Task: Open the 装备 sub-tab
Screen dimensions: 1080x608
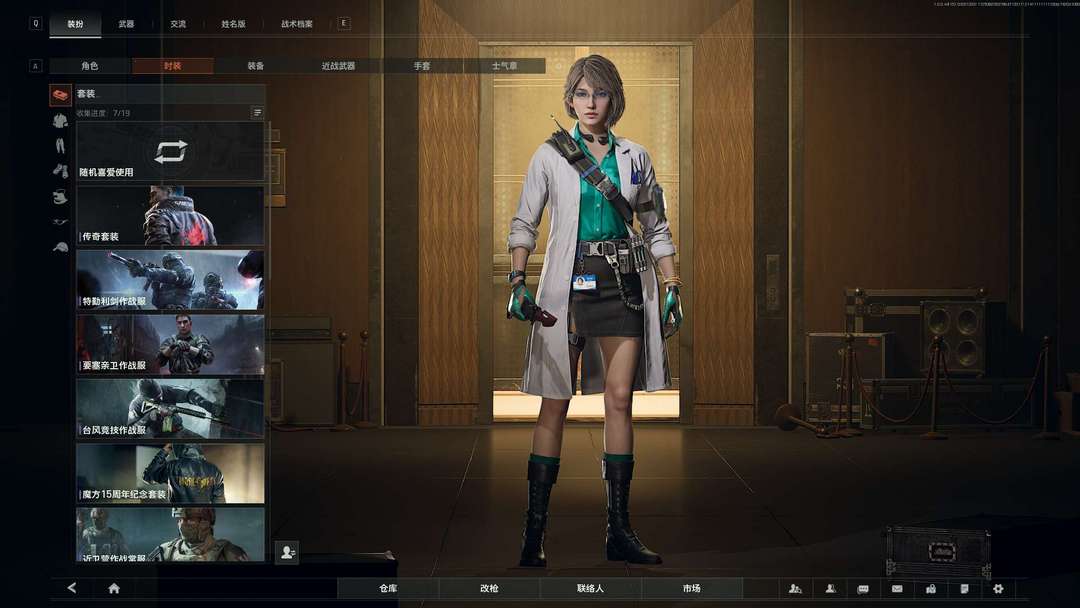Action: 256,66
